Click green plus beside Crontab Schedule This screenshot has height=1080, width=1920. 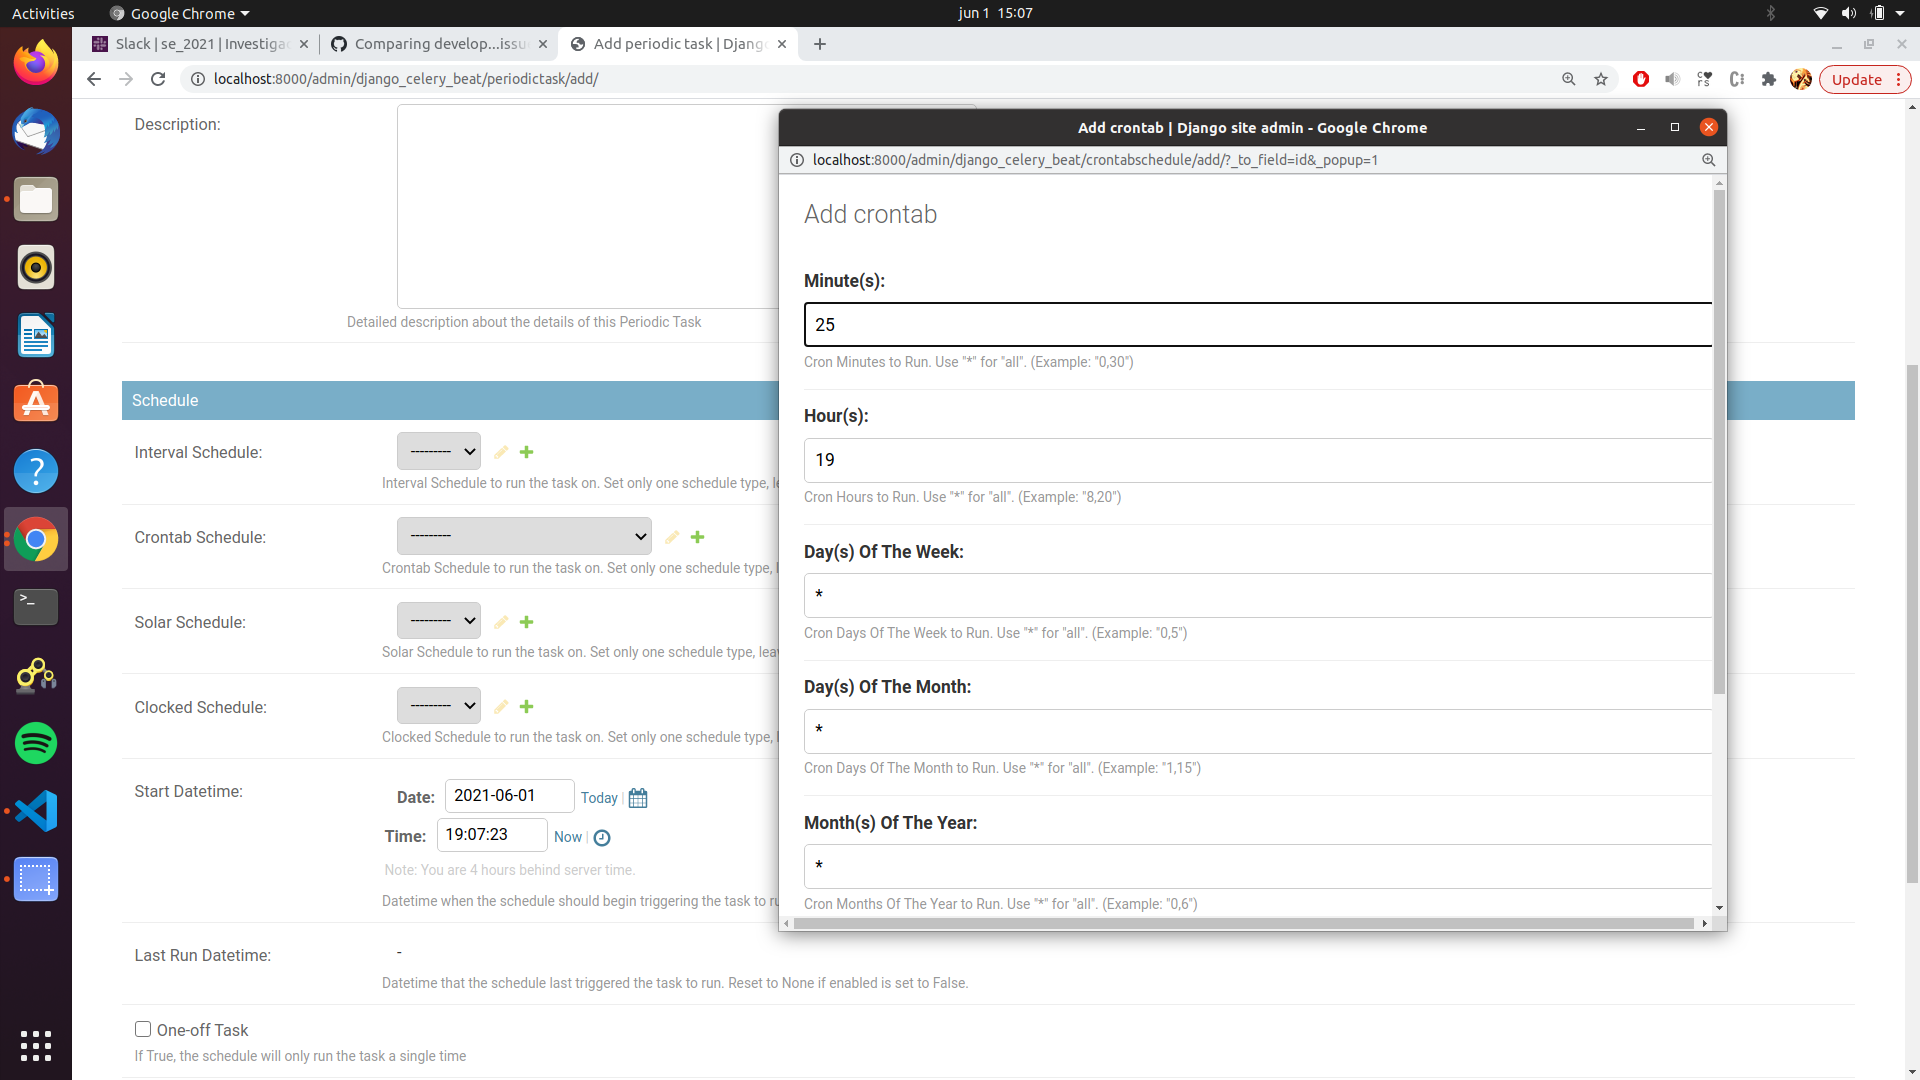[697, 537]
